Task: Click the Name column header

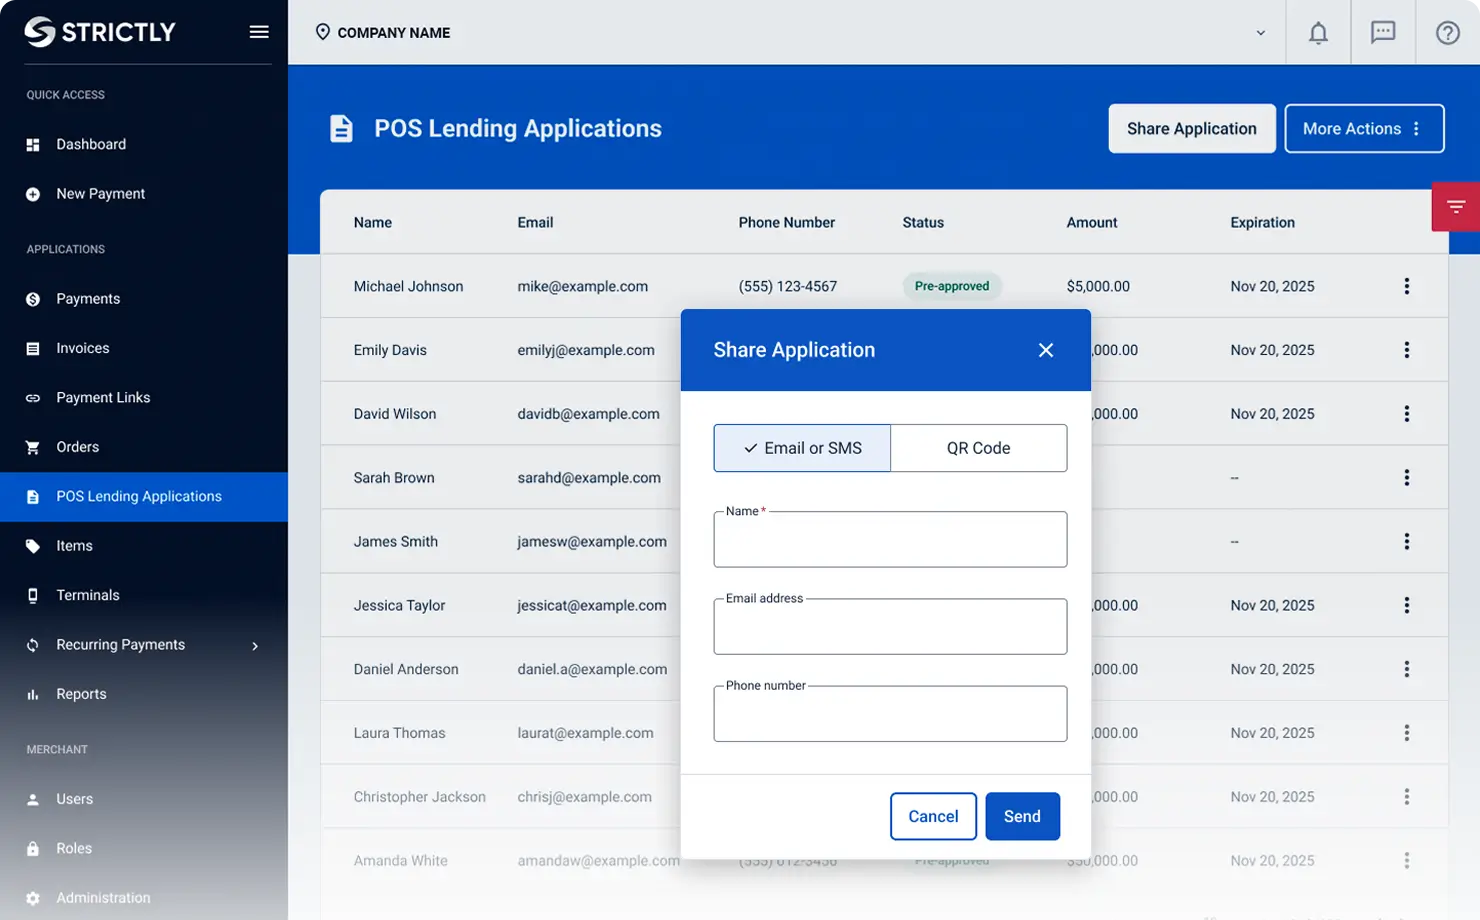Action: (x=373, y=222)
